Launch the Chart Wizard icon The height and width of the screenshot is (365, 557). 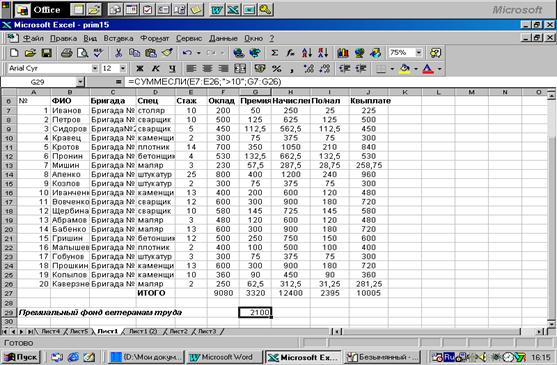point(343,53)
